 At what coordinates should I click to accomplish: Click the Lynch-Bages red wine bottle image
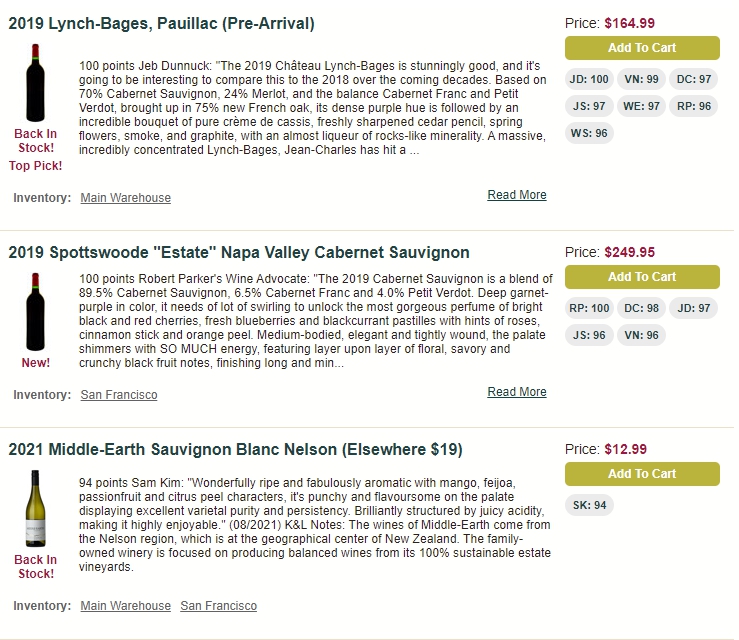pyautogui.click(x=35, y=83)
